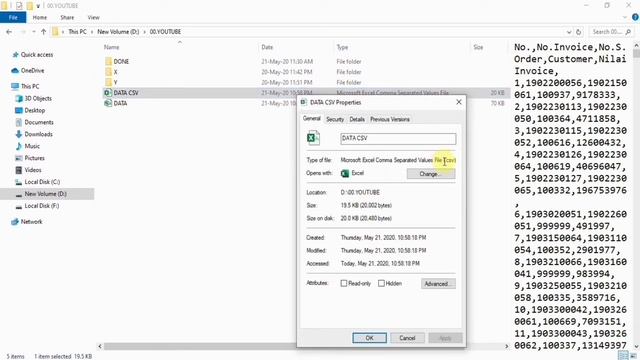Open the Share ribbon tab

67,18
